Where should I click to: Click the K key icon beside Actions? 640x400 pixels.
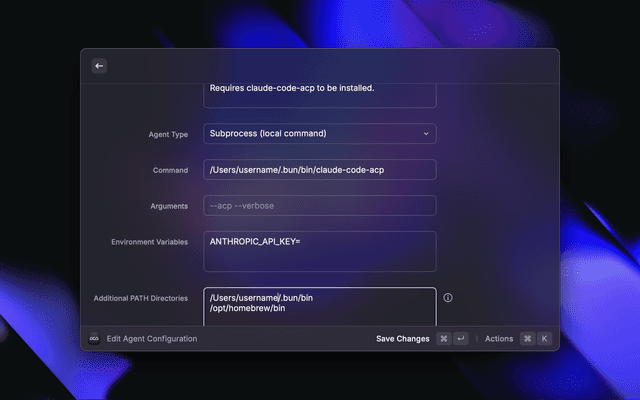point(545,339)
